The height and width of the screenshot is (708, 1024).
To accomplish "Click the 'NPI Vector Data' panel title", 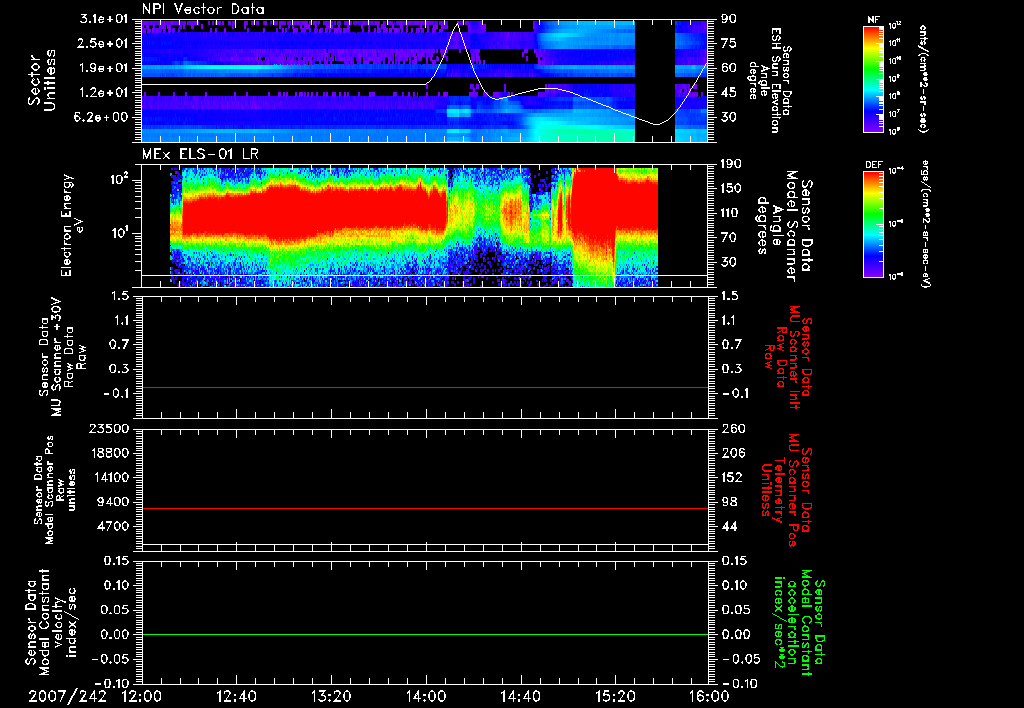I will pyautogui.click(x=203, y=9).
